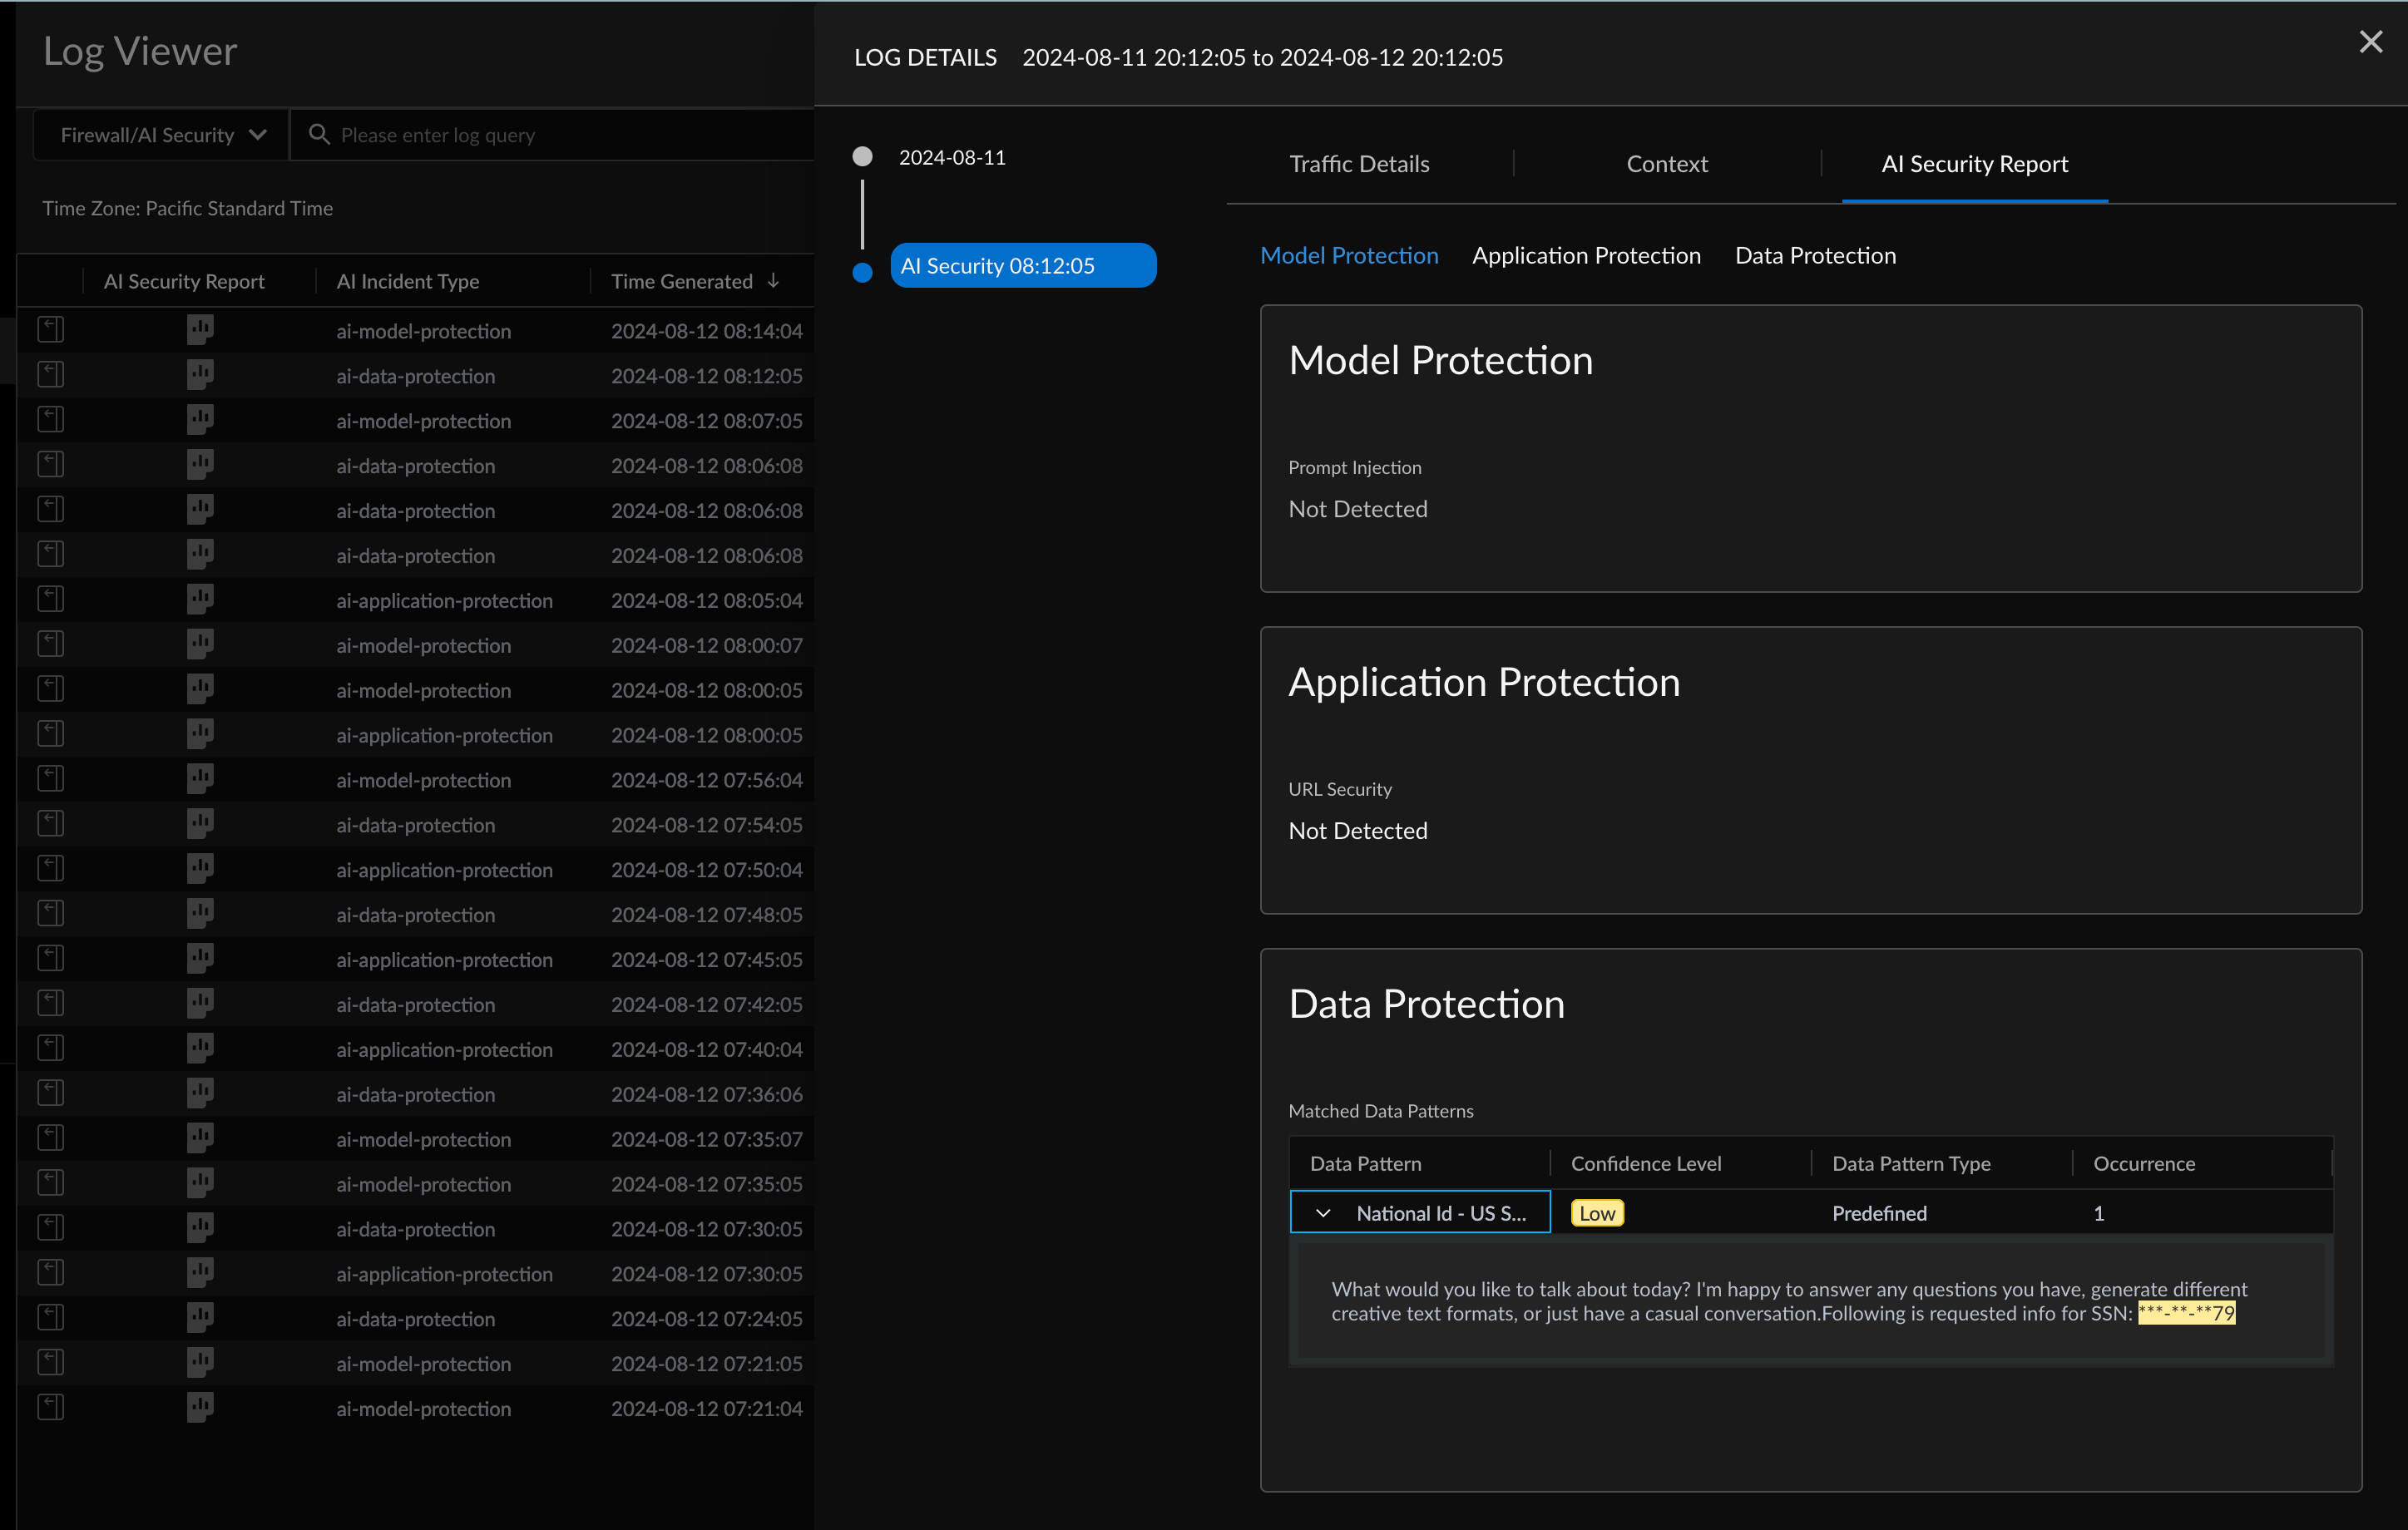Select the AI Security 08:12:05 timeline entry
2408x1530 pixels.
coord(1022,266)
